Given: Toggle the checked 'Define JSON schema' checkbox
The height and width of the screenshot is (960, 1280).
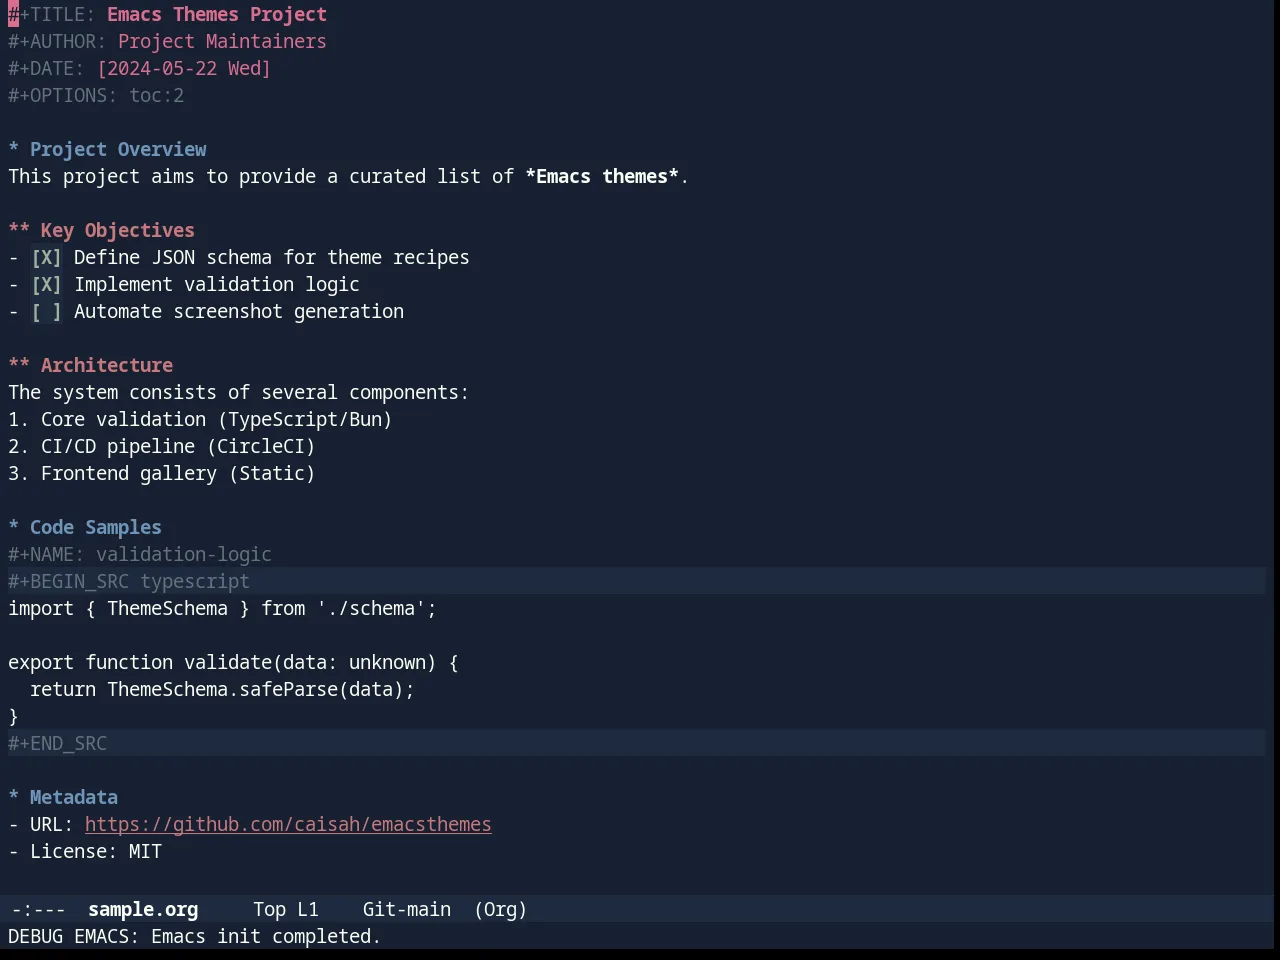Looking at the screenshot, I should (46, 258).
